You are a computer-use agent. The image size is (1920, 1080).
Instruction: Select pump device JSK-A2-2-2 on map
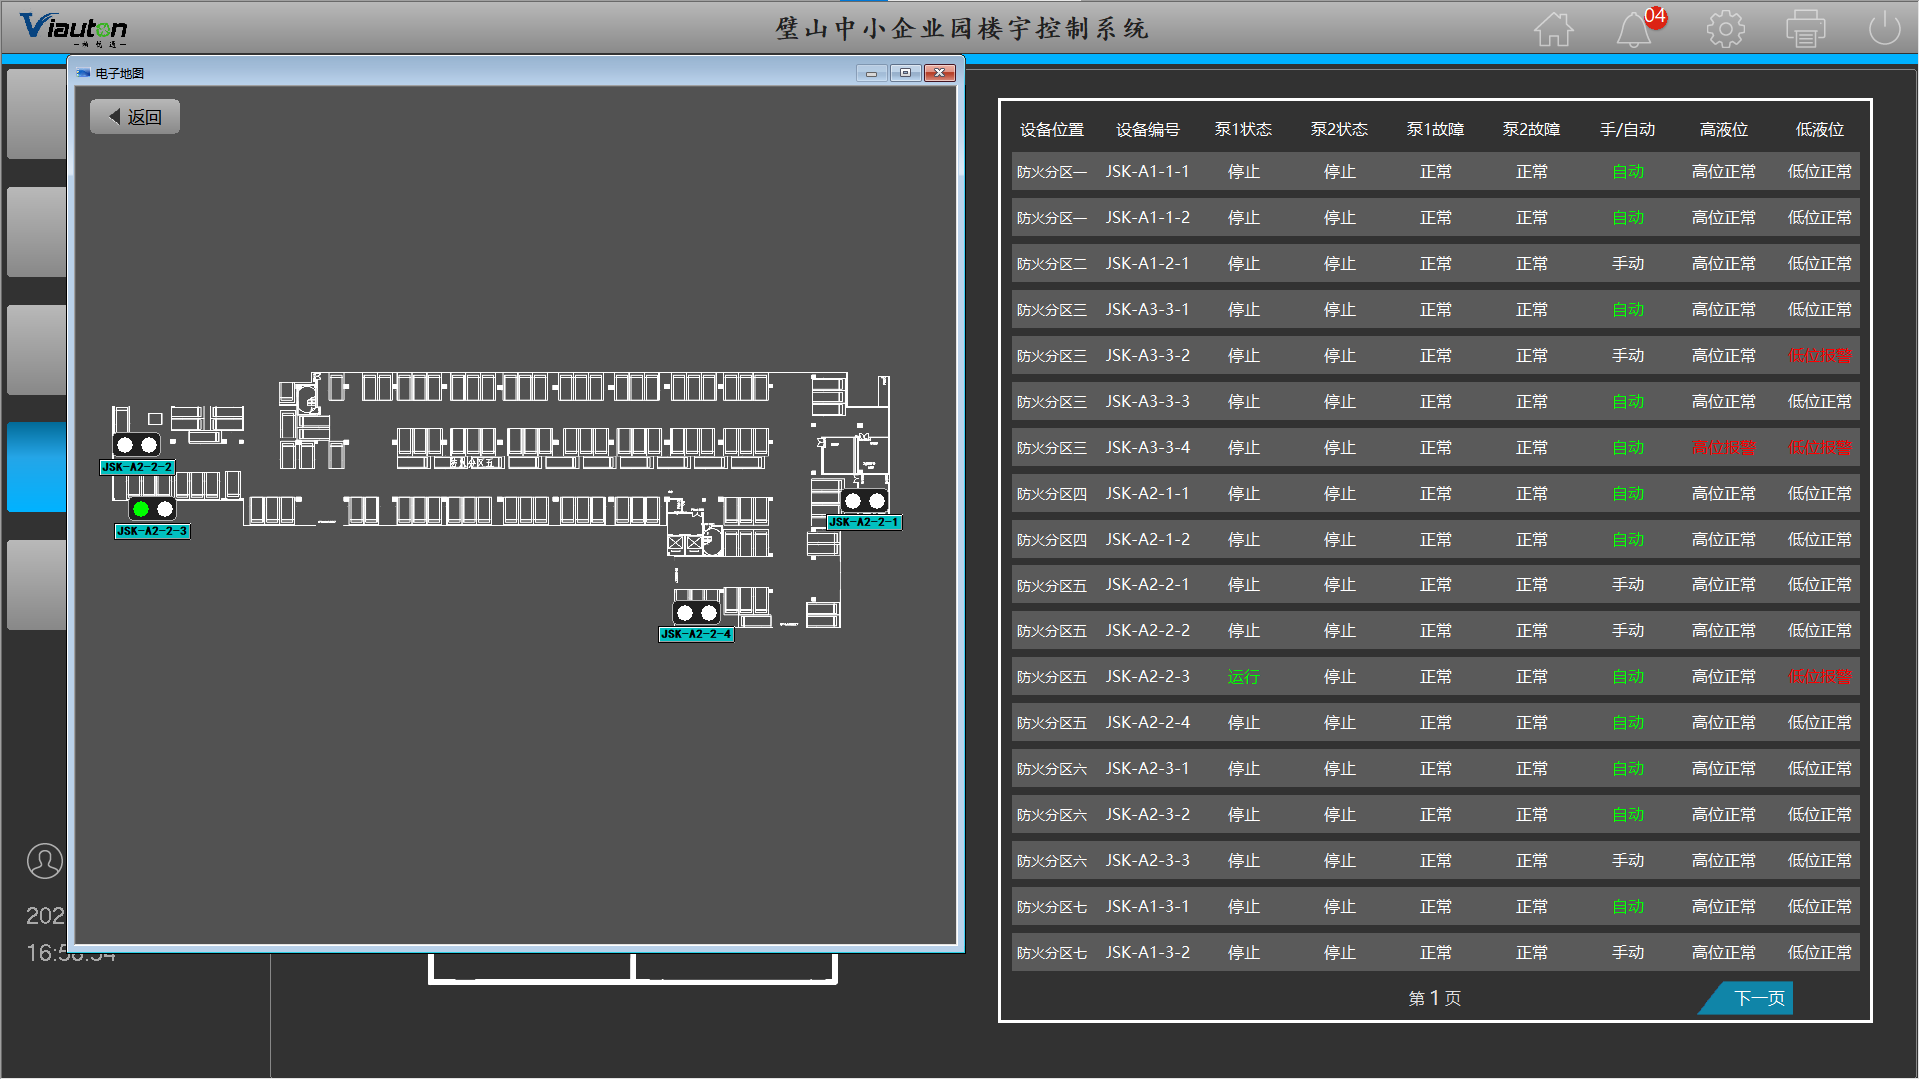point(137,445)
